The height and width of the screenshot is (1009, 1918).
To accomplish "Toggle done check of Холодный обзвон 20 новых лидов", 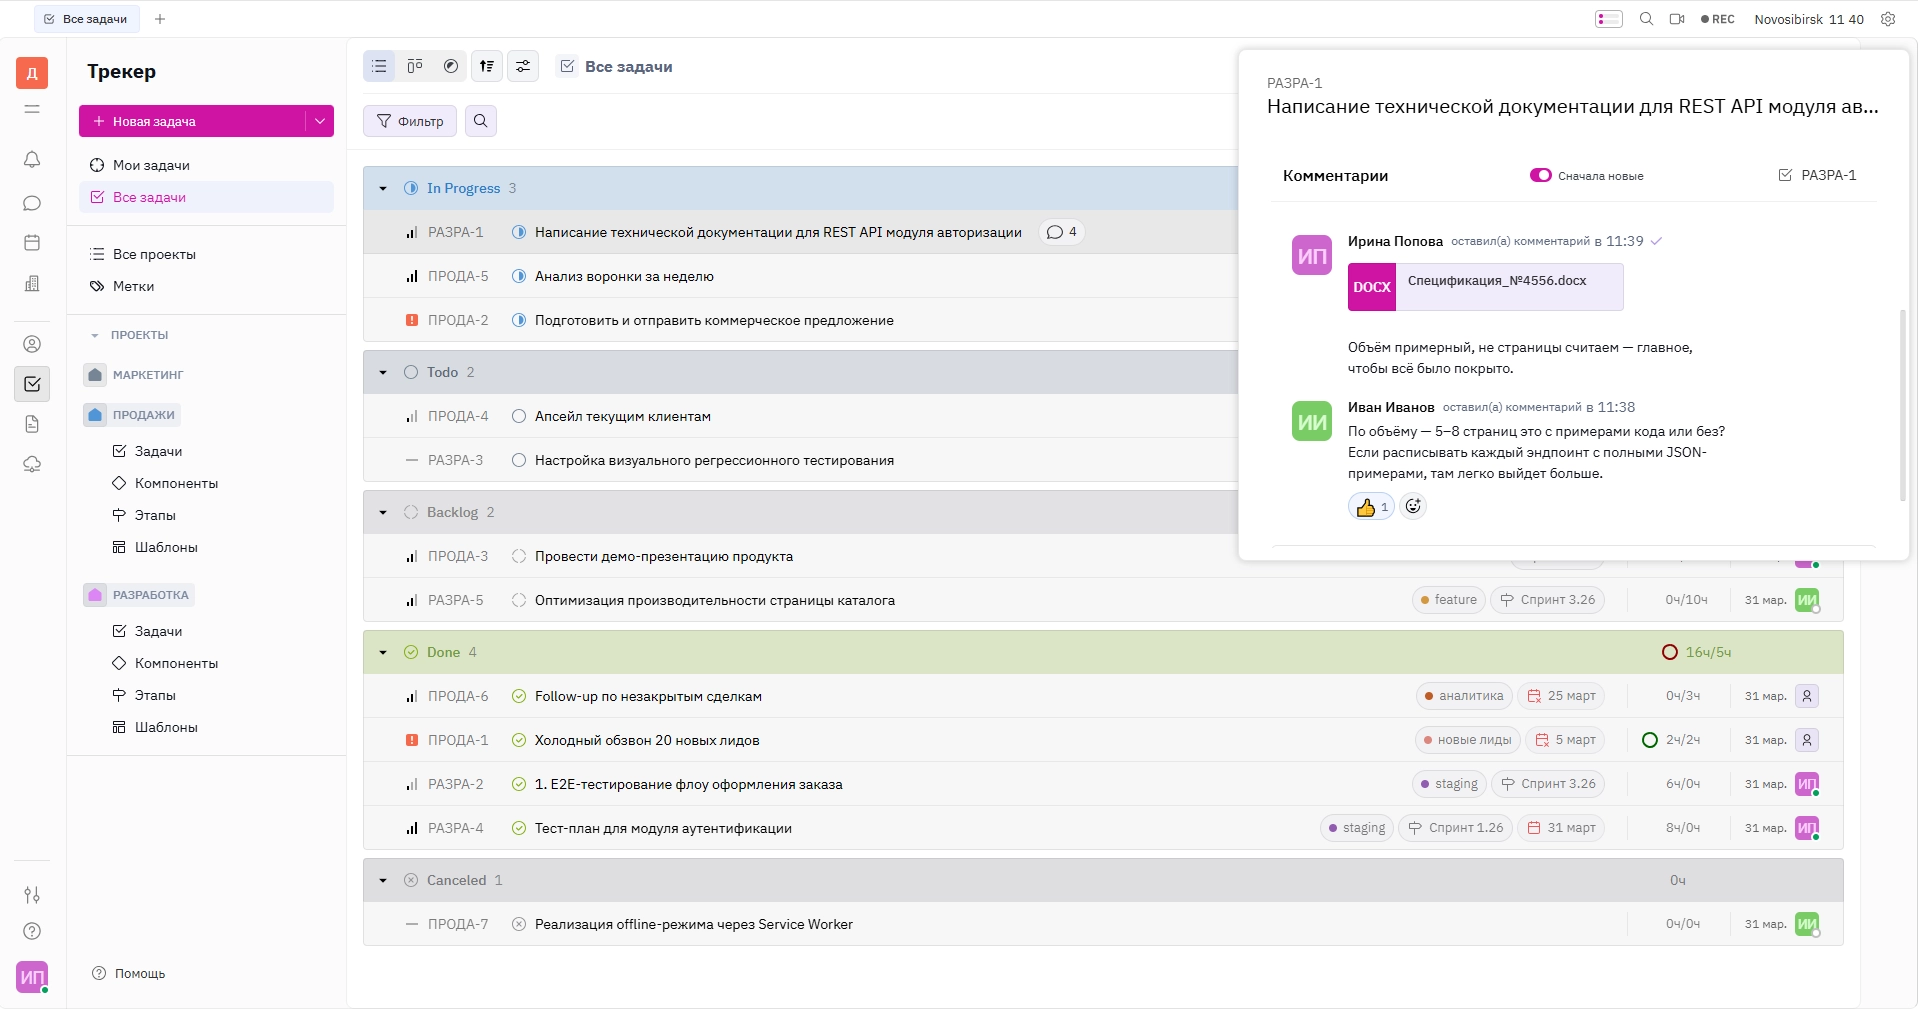I will 519,740.
